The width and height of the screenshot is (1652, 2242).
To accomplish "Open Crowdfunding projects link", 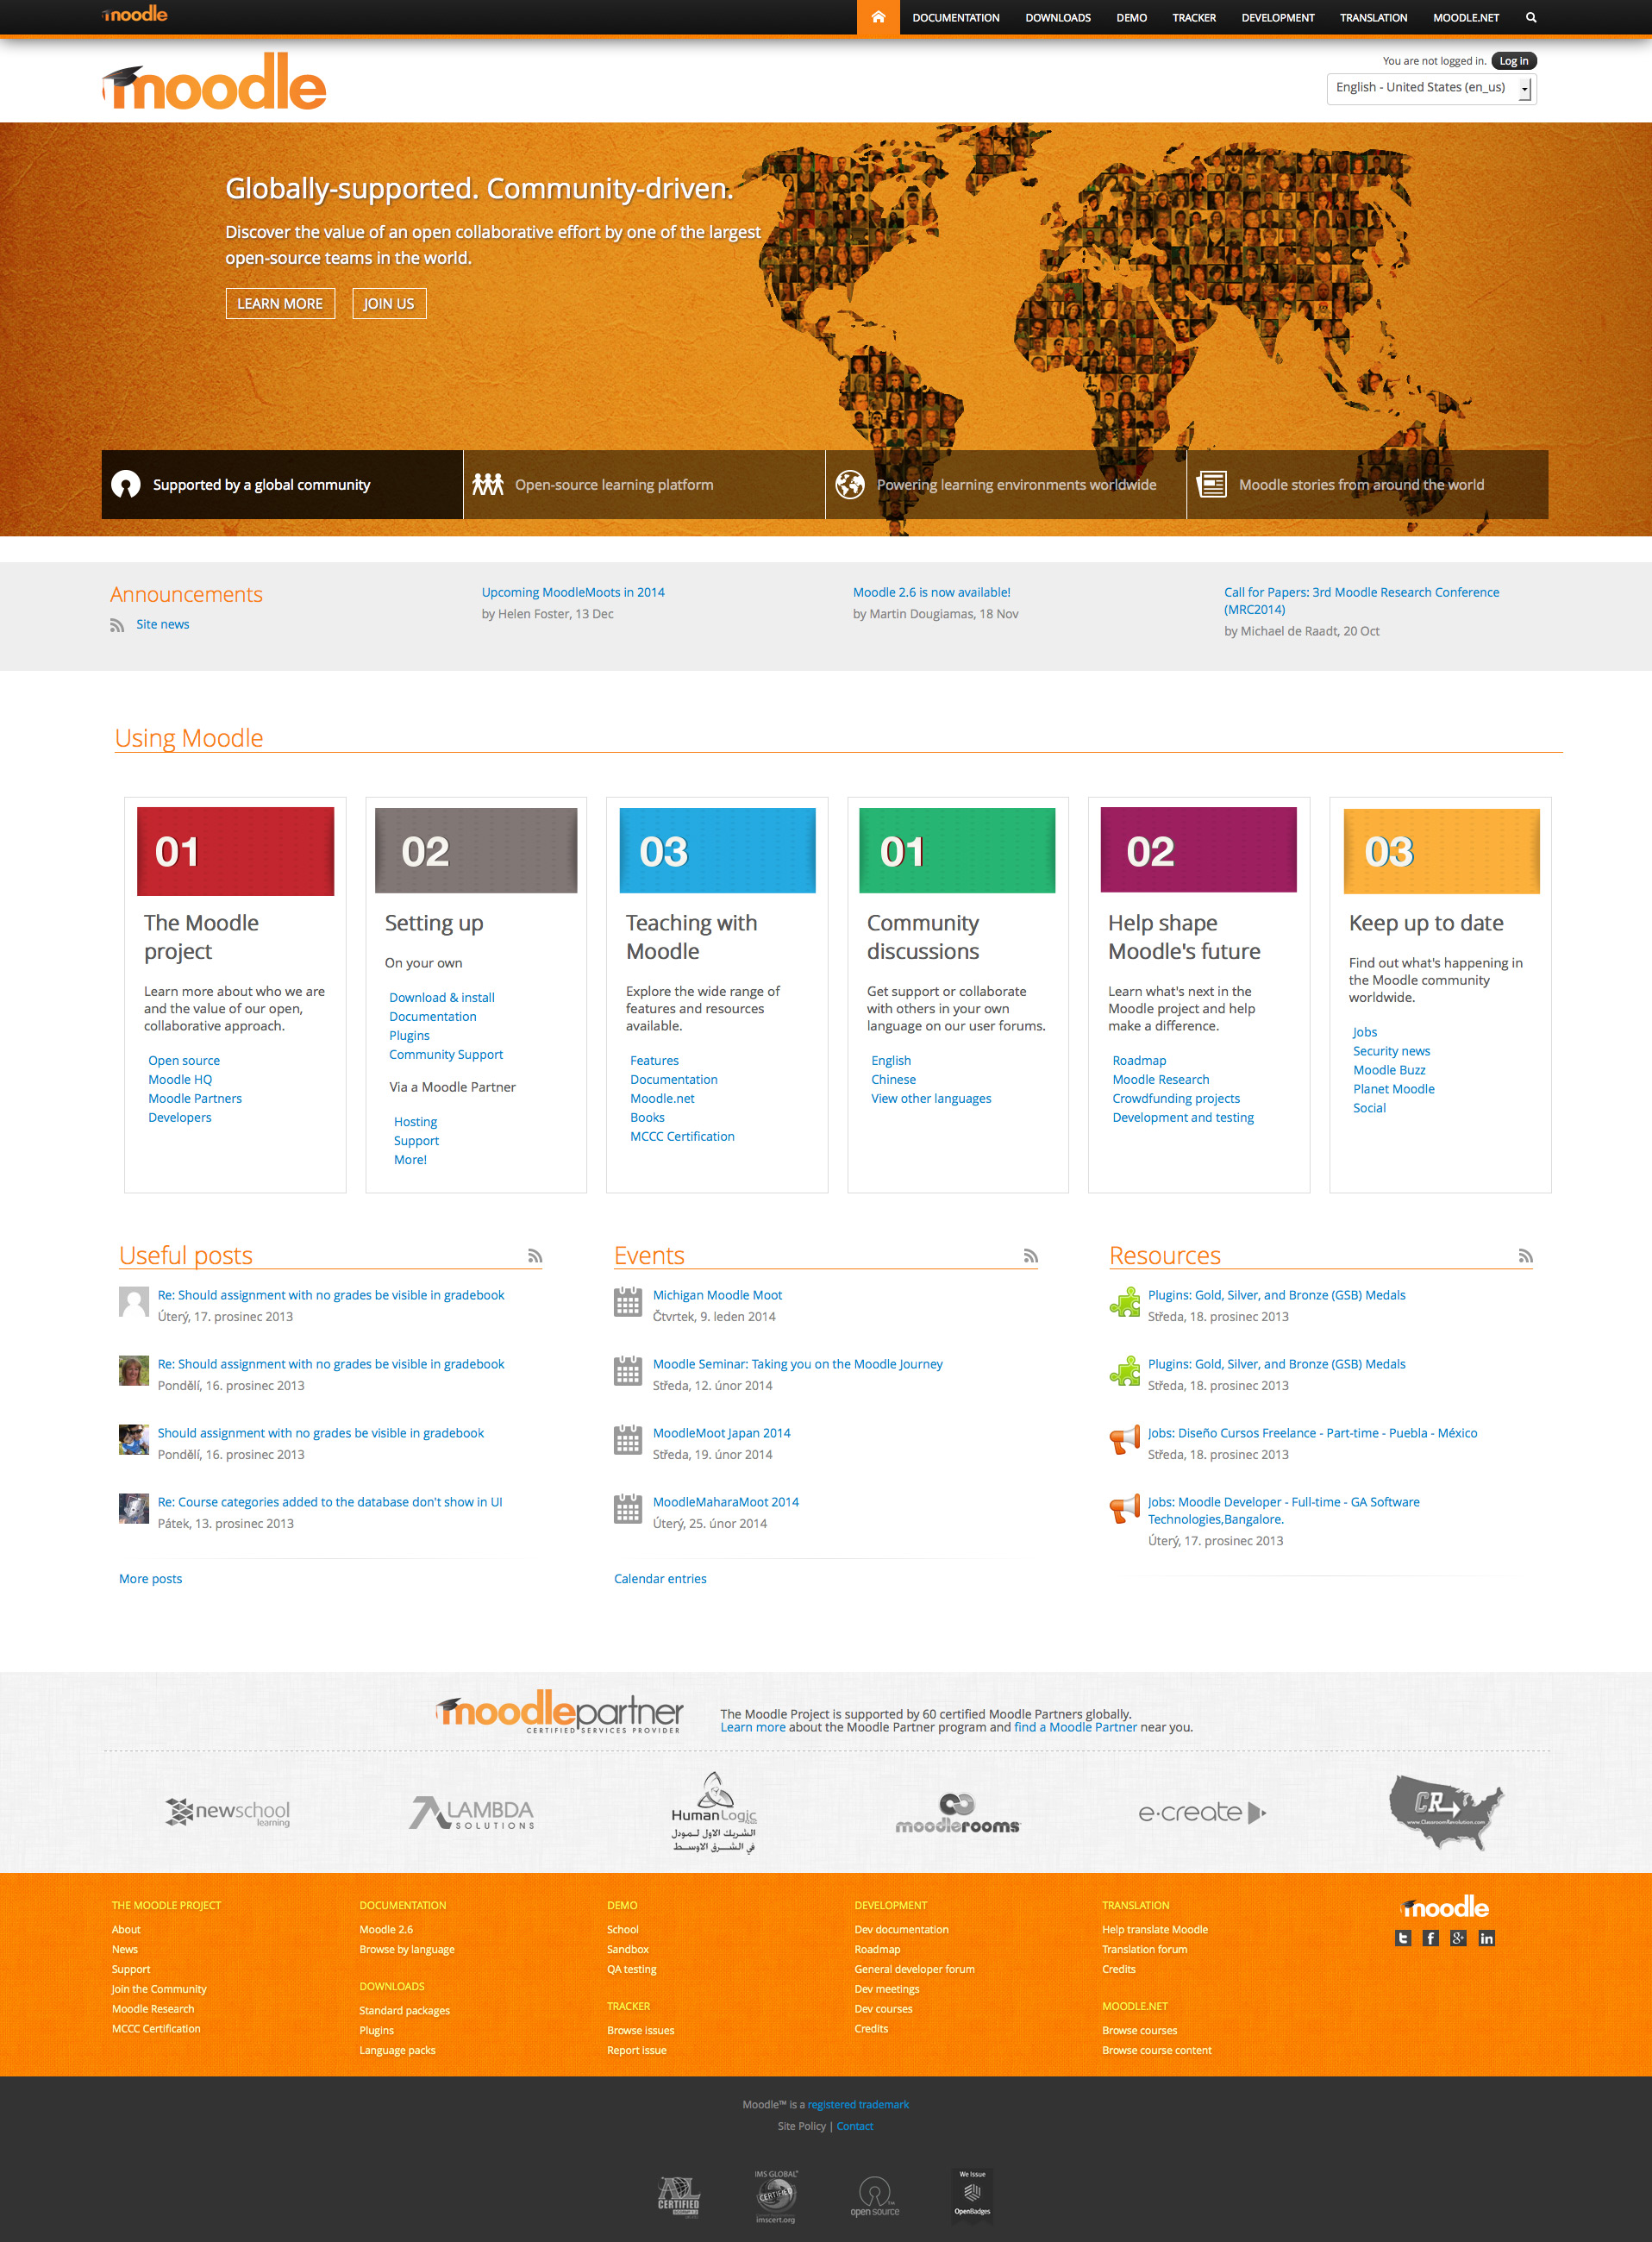I will pos(1176,1099).
